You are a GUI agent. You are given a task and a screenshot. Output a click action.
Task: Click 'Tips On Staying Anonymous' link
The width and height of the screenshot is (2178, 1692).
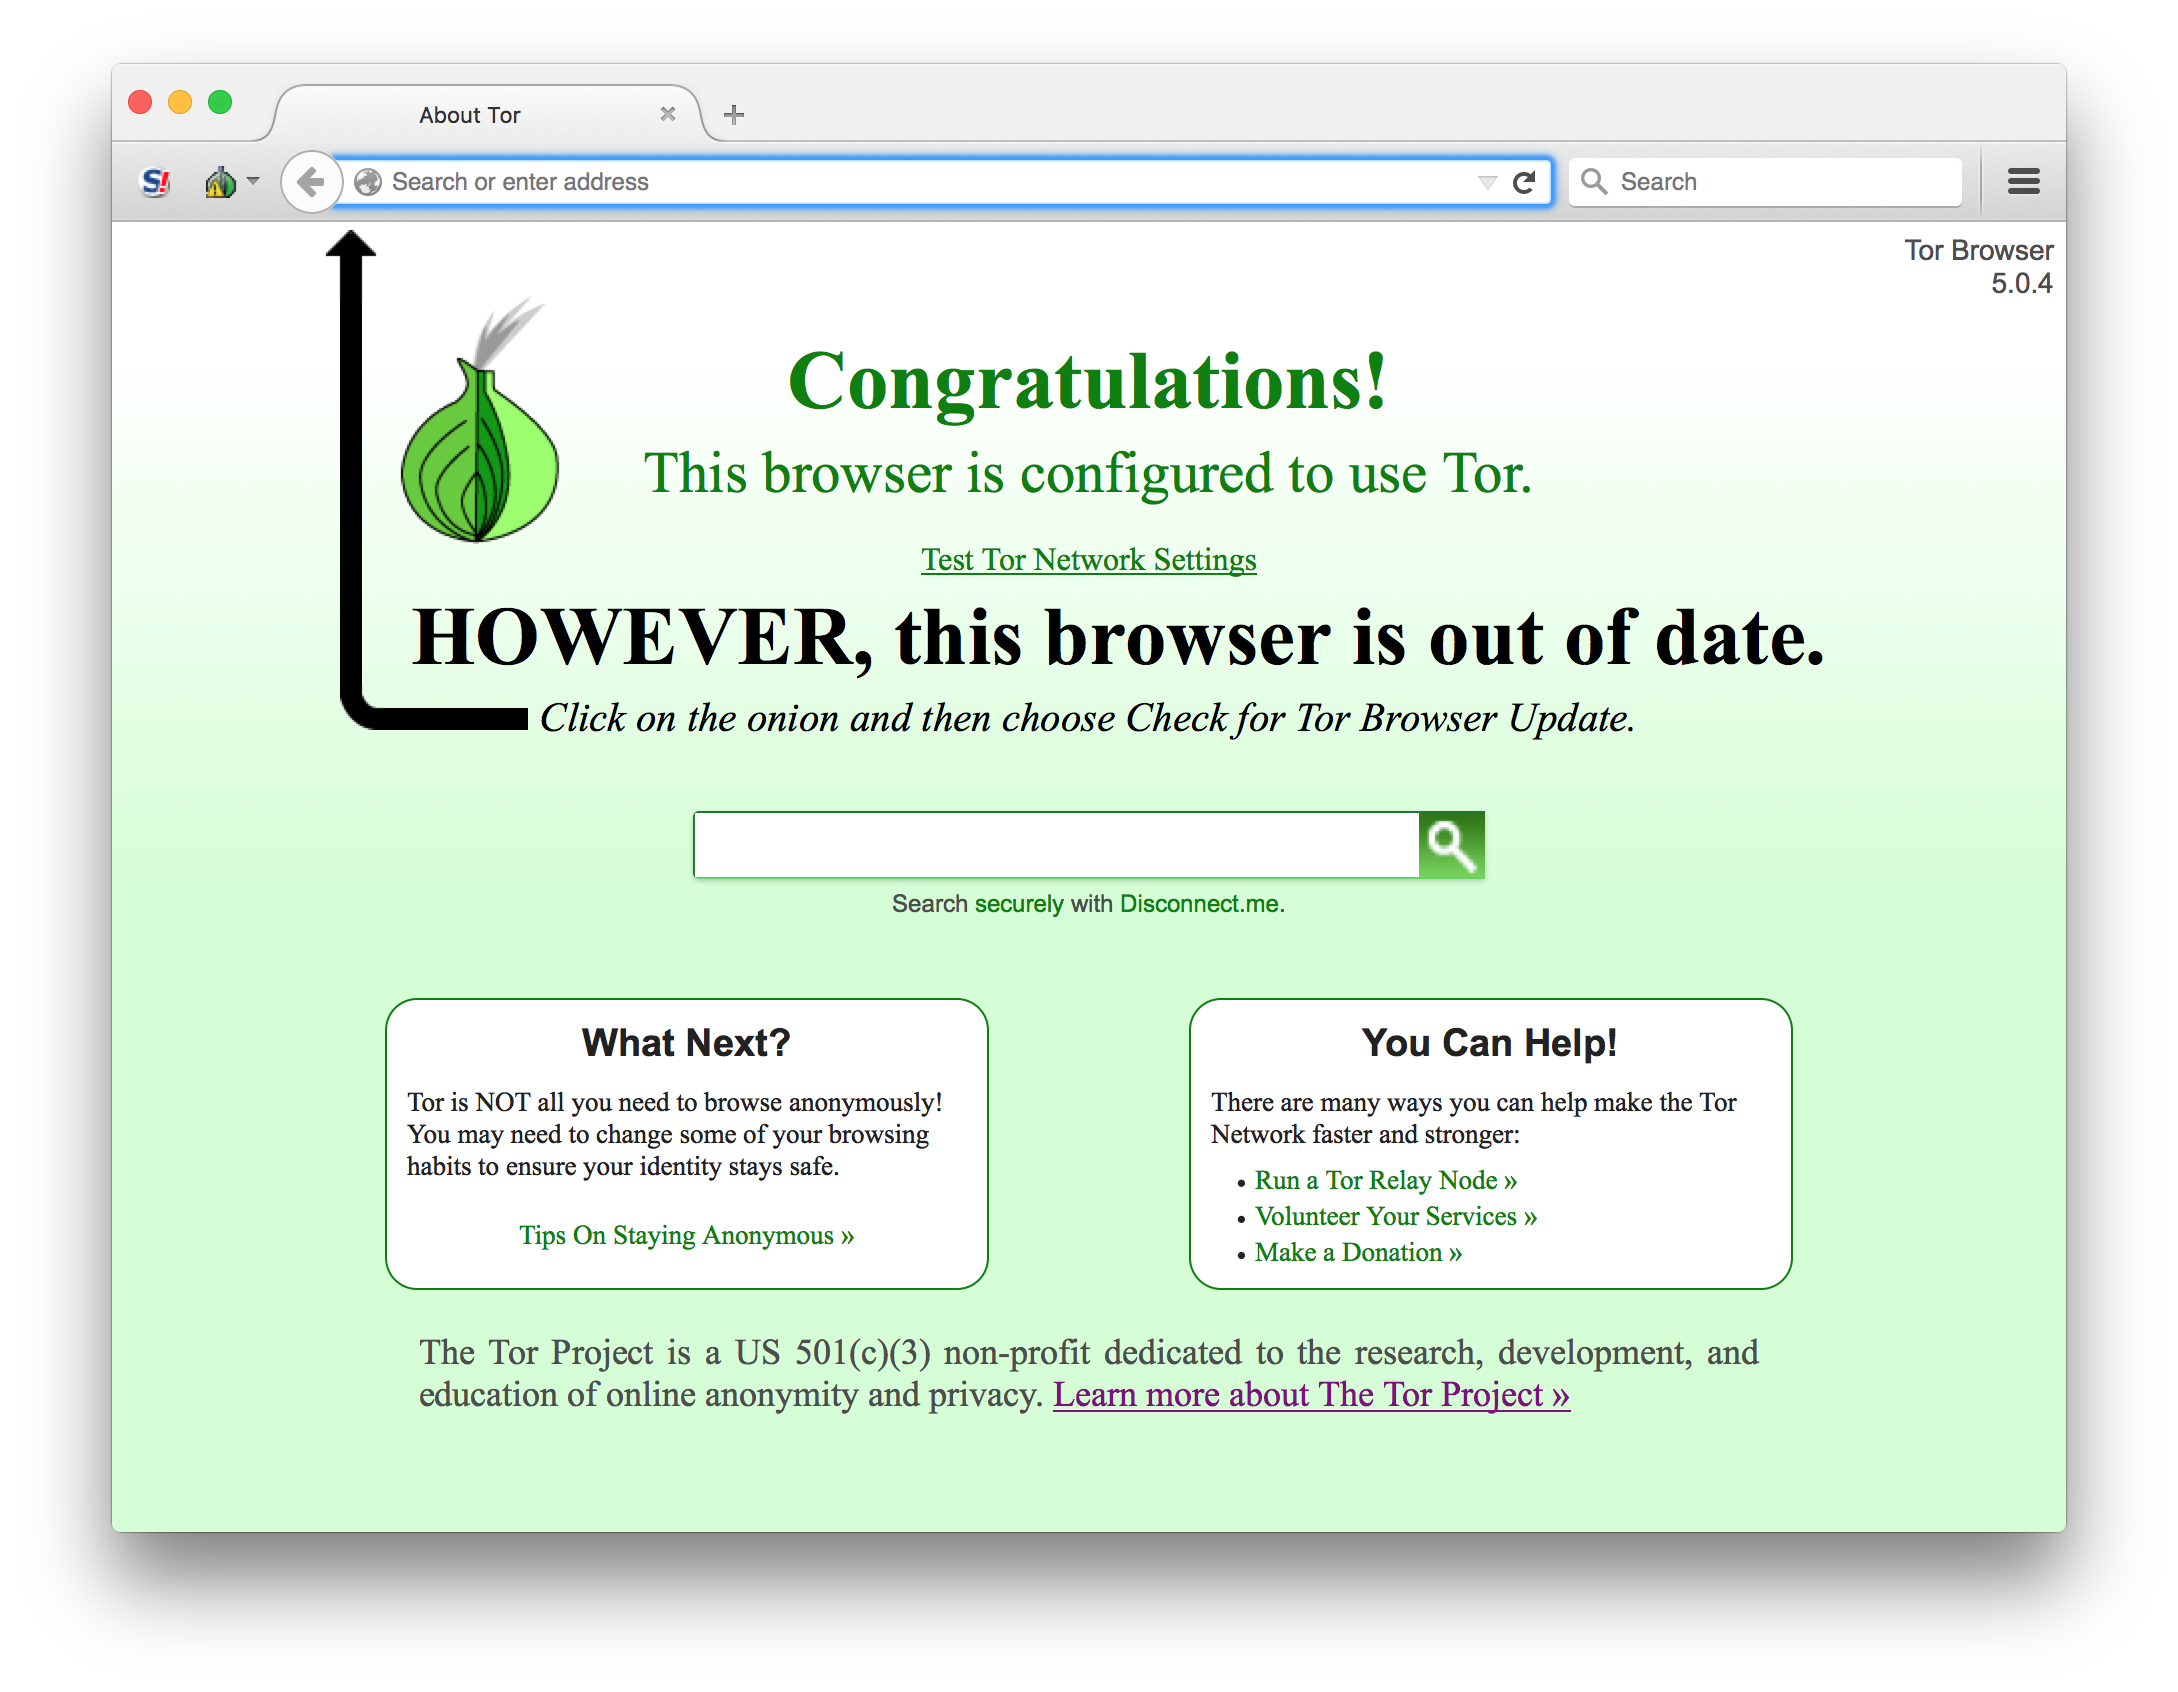(691, 1234)
